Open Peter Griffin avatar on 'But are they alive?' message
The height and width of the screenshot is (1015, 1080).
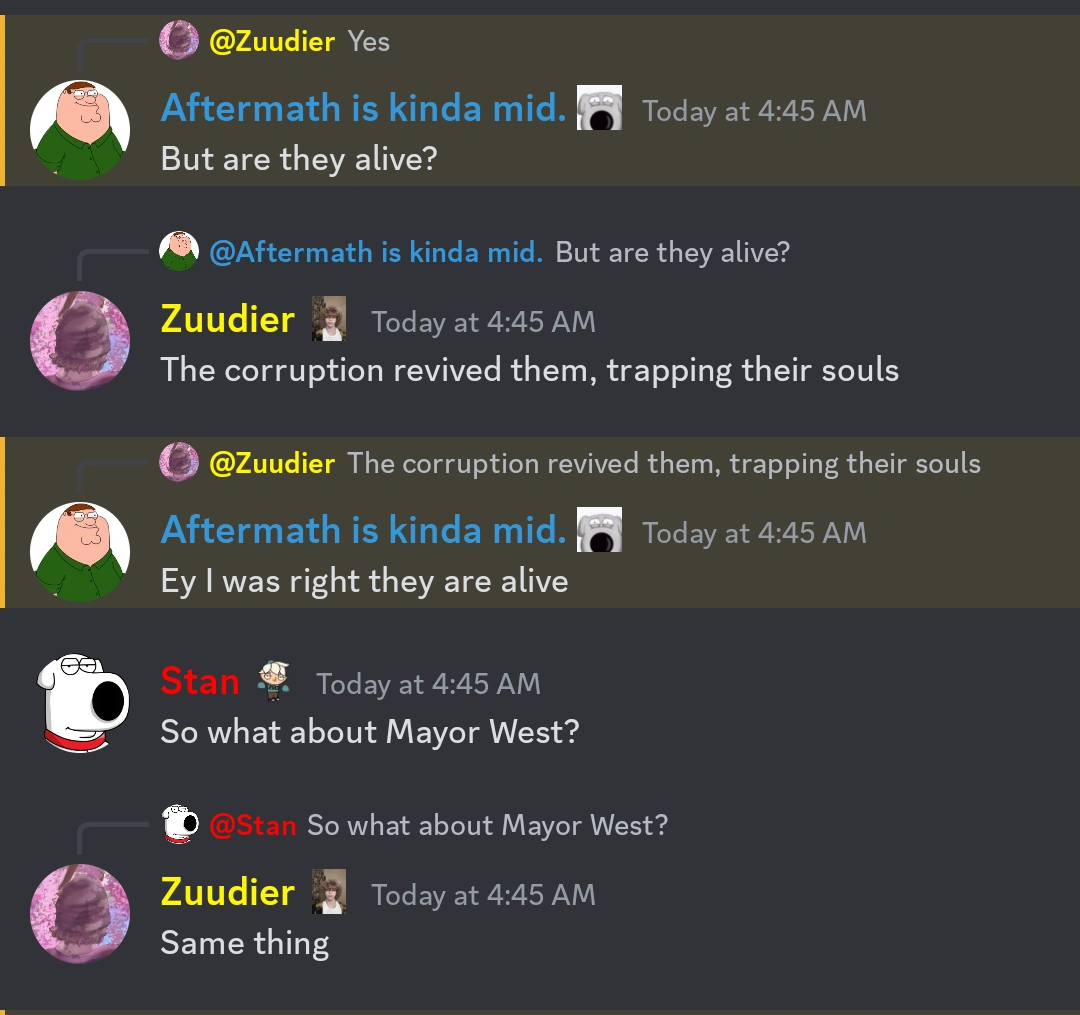click(x=80, y=130)
